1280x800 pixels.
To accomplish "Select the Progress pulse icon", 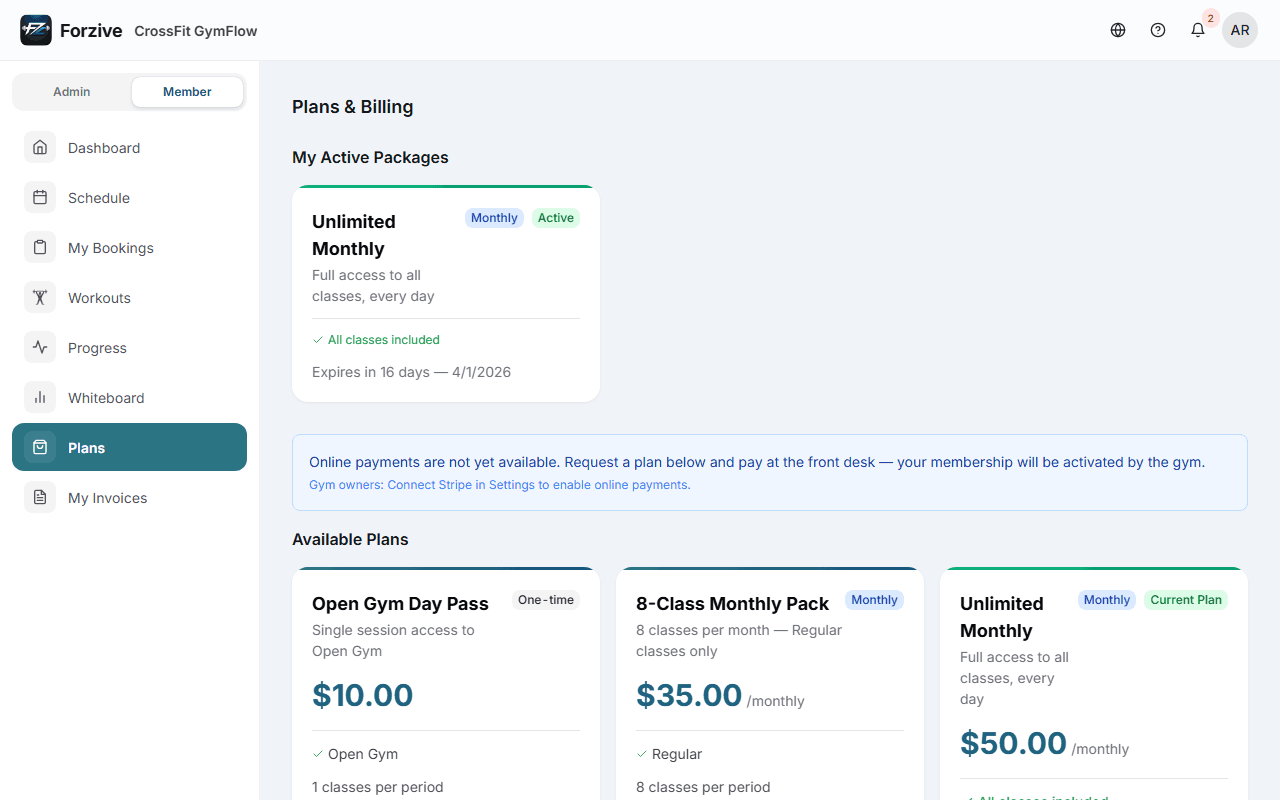I will pyautogui.click(x=40, y=347).
